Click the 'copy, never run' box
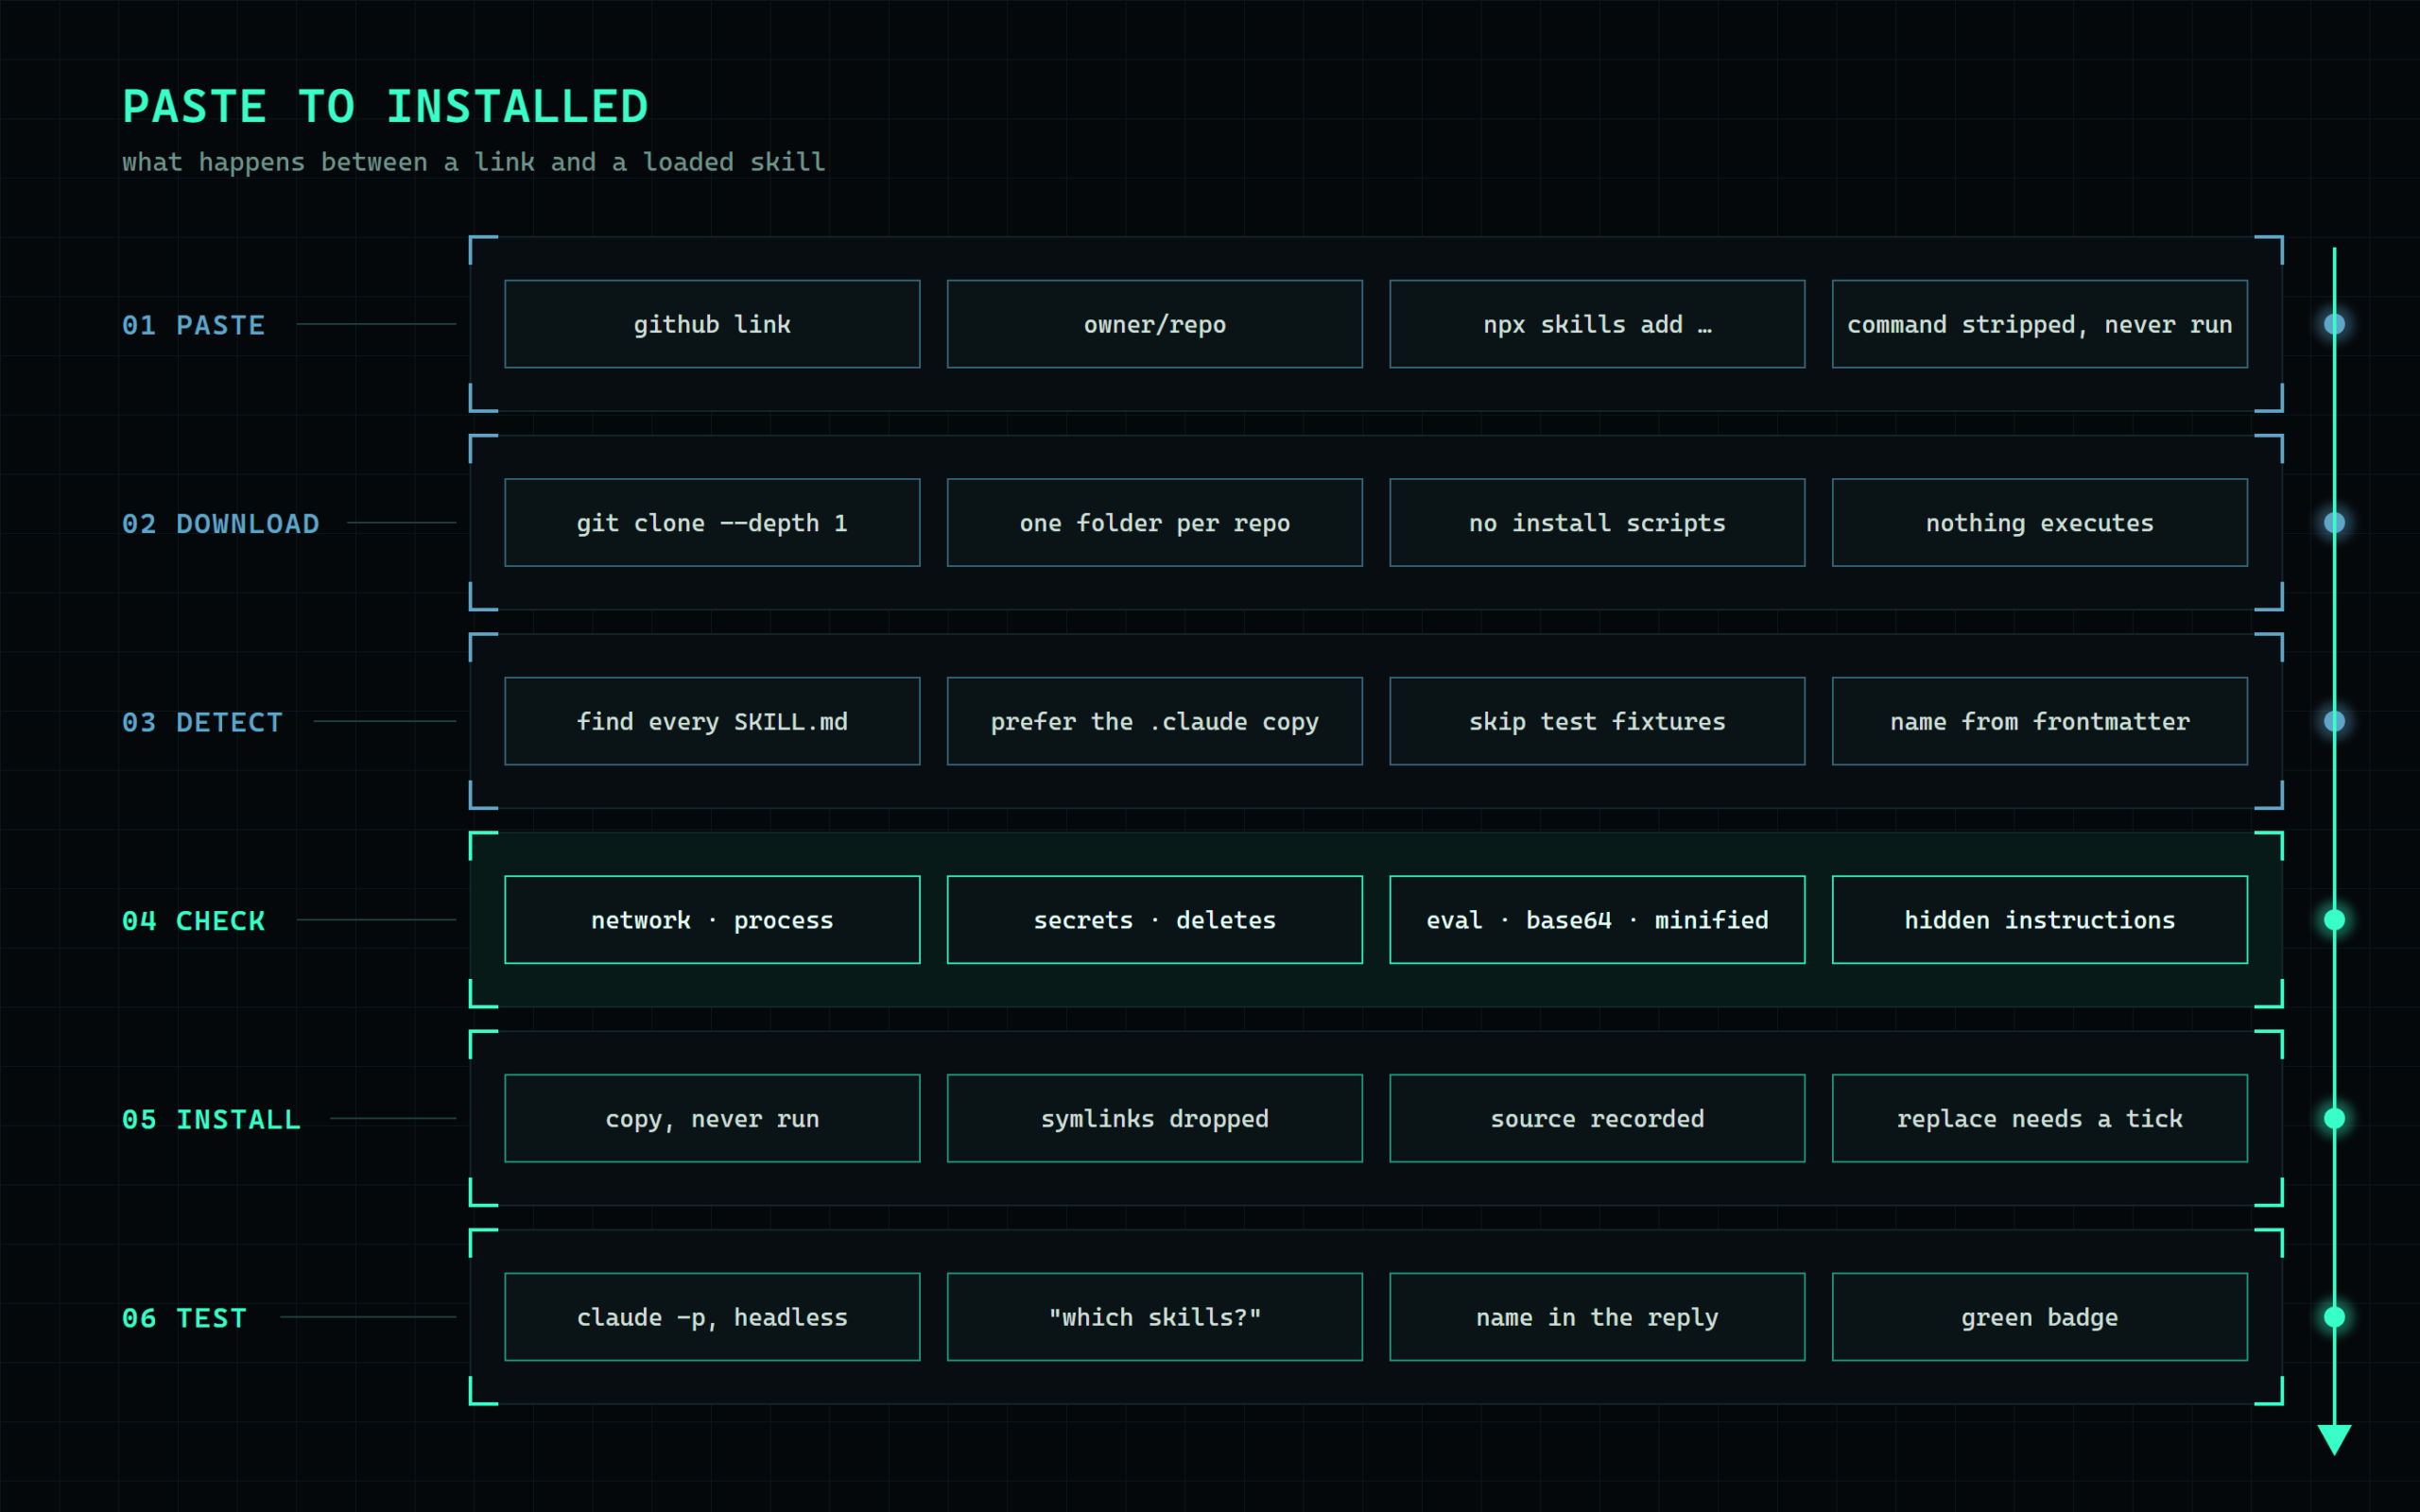Screen dimensions: 2420x1512 [712, 1118]
